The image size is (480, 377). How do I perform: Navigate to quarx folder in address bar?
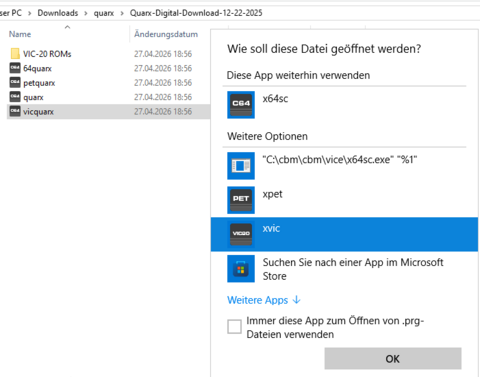[104, 13]
